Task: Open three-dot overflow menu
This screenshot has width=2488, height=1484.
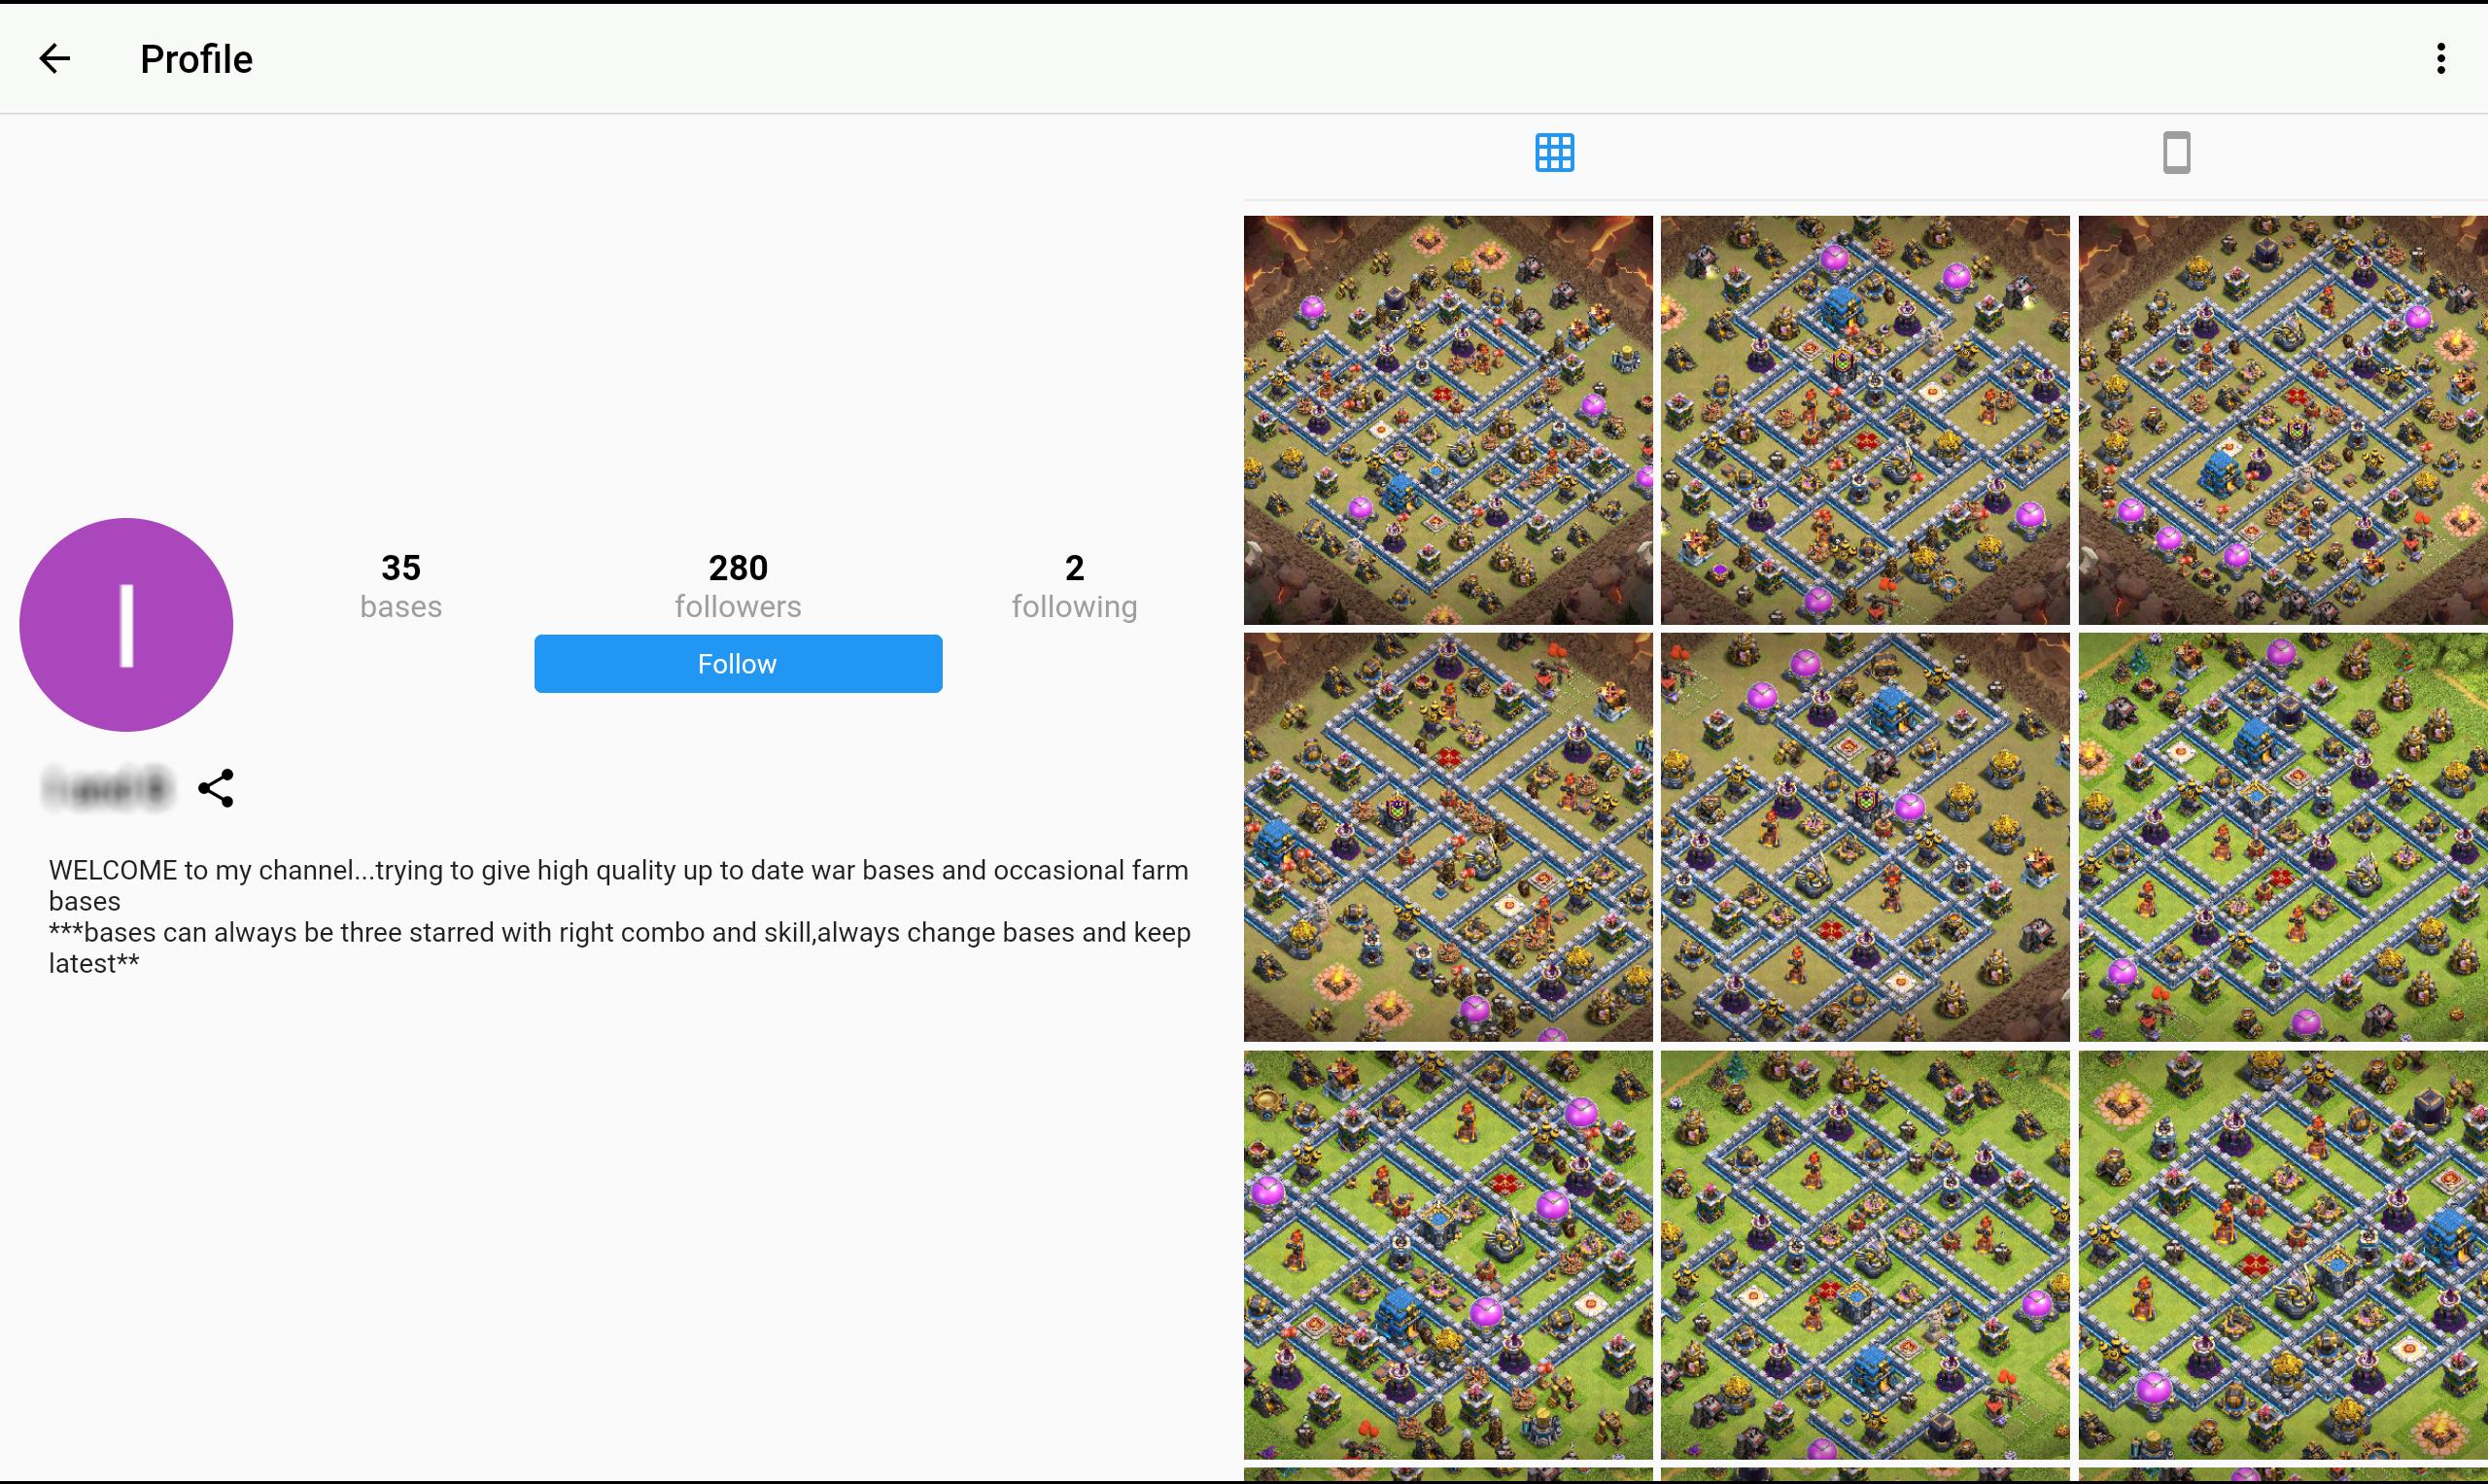Action: click(2440, 58)
